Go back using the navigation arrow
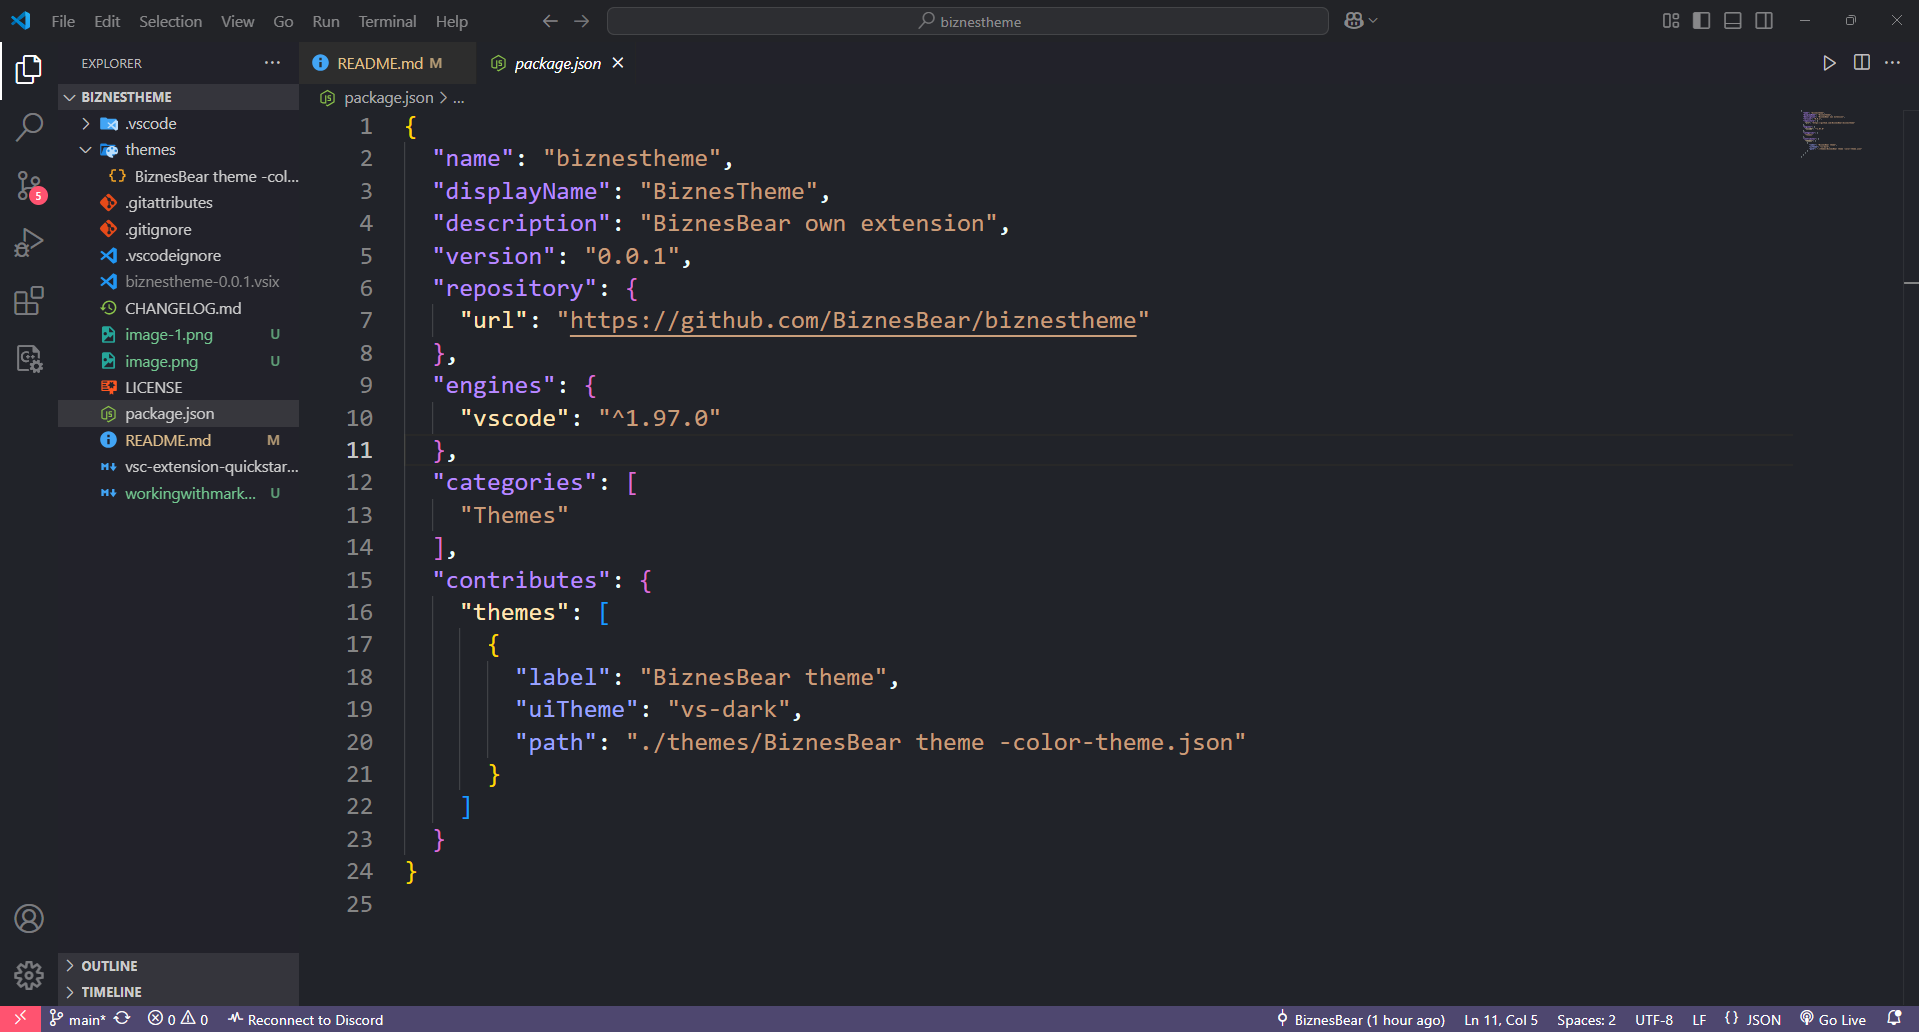Image resolution: width=1919 pixels, height=1032 pixels. [550, 21]
